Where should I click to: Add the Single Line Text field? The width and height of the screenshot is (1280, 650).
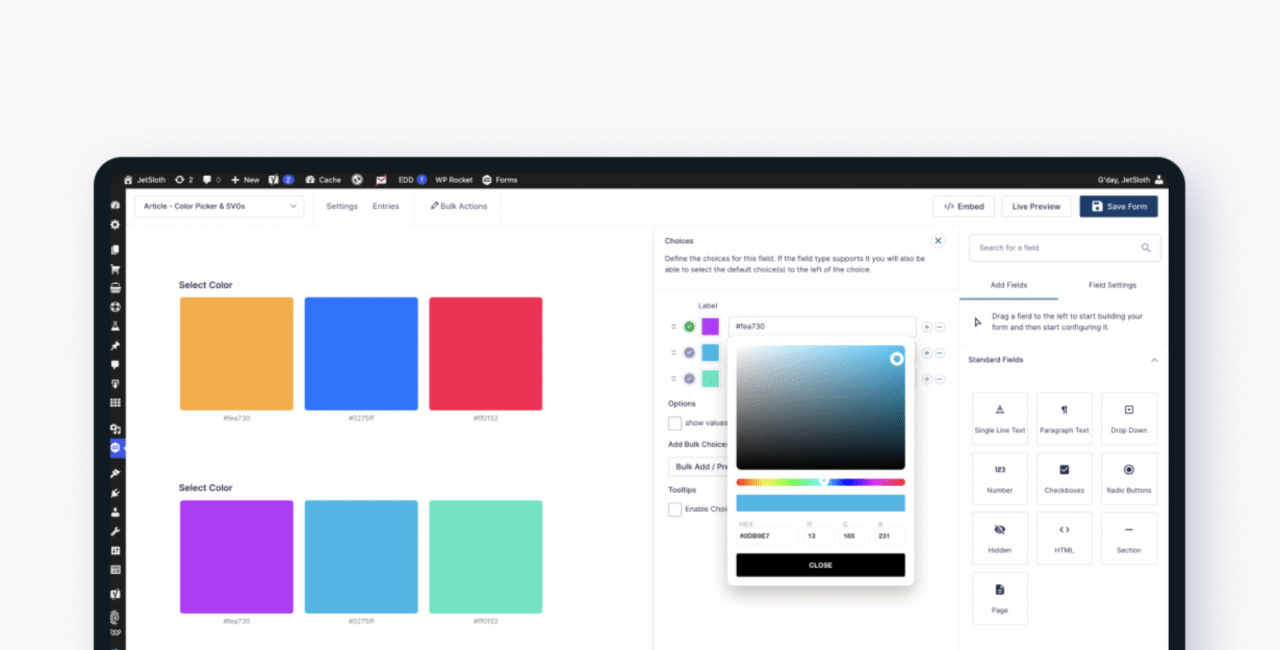[999, 418]
